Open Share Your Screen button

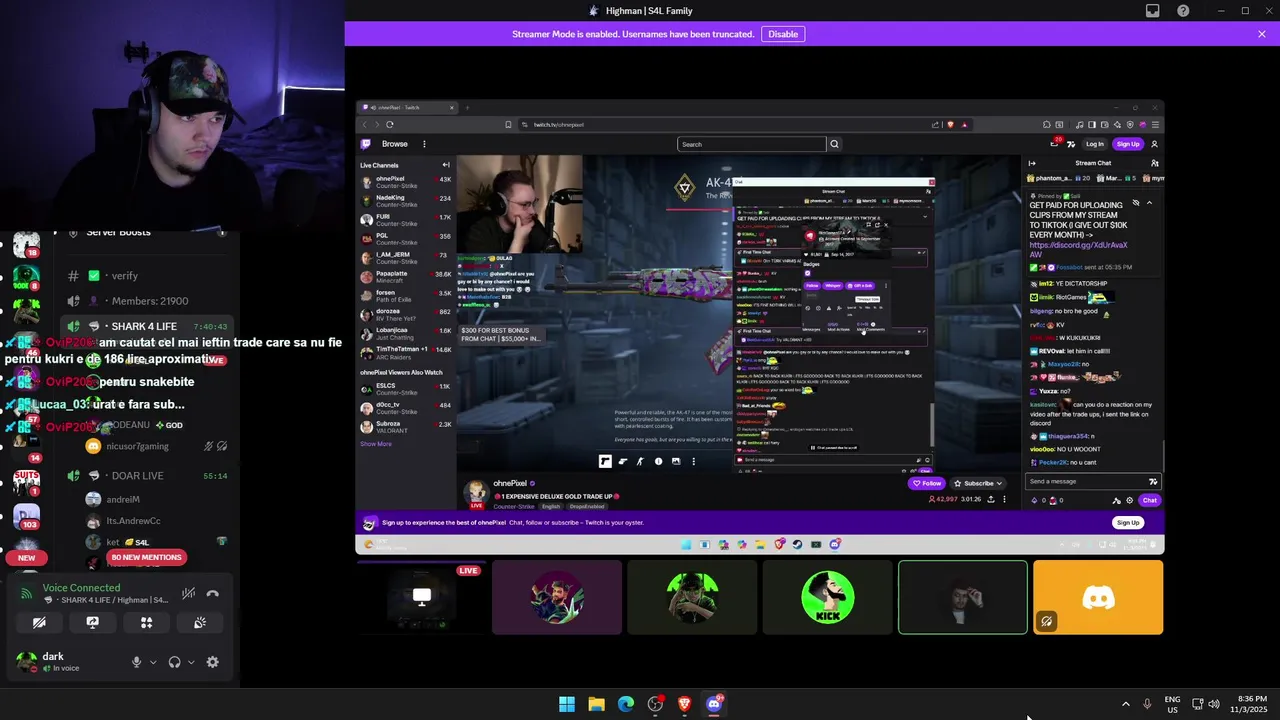(93, 622)
